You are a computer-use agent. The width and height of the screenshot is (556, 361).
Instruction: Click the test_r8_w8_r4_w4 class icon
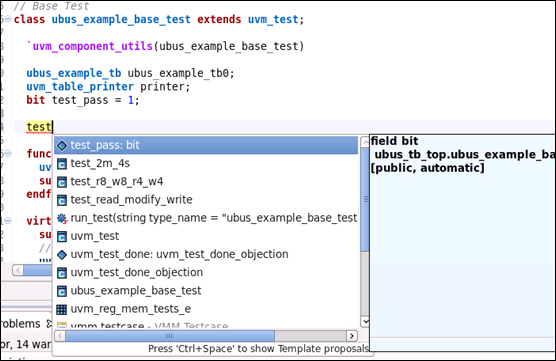pos(62,182)
